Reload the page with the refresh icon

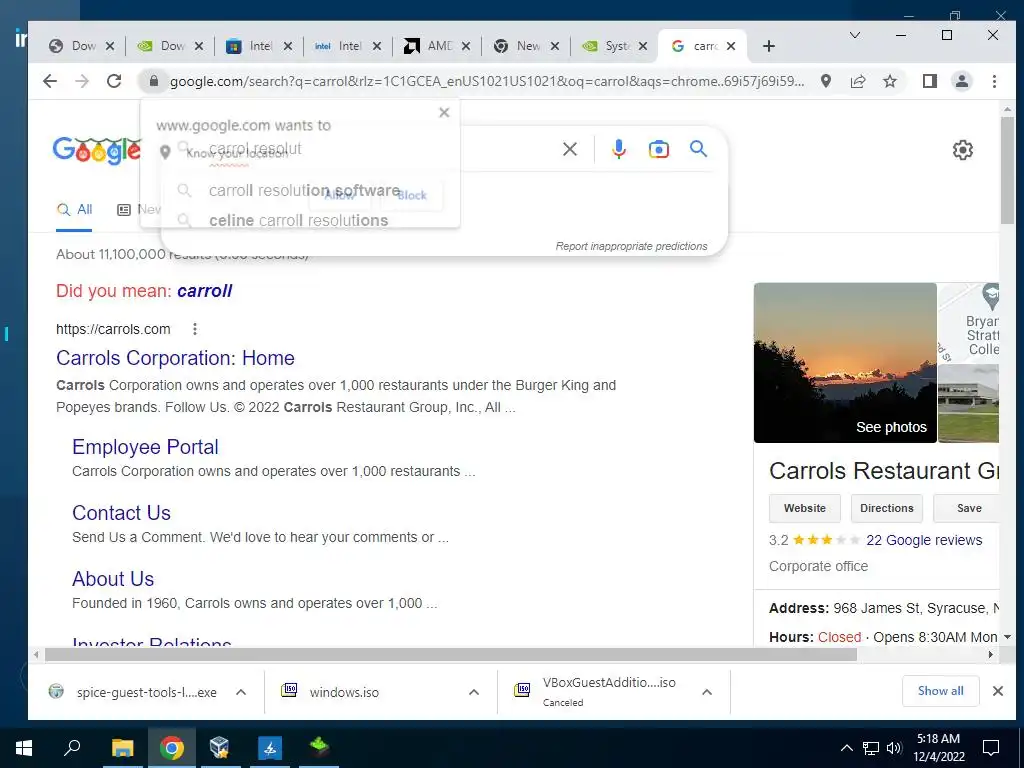(x=114, y=81)
